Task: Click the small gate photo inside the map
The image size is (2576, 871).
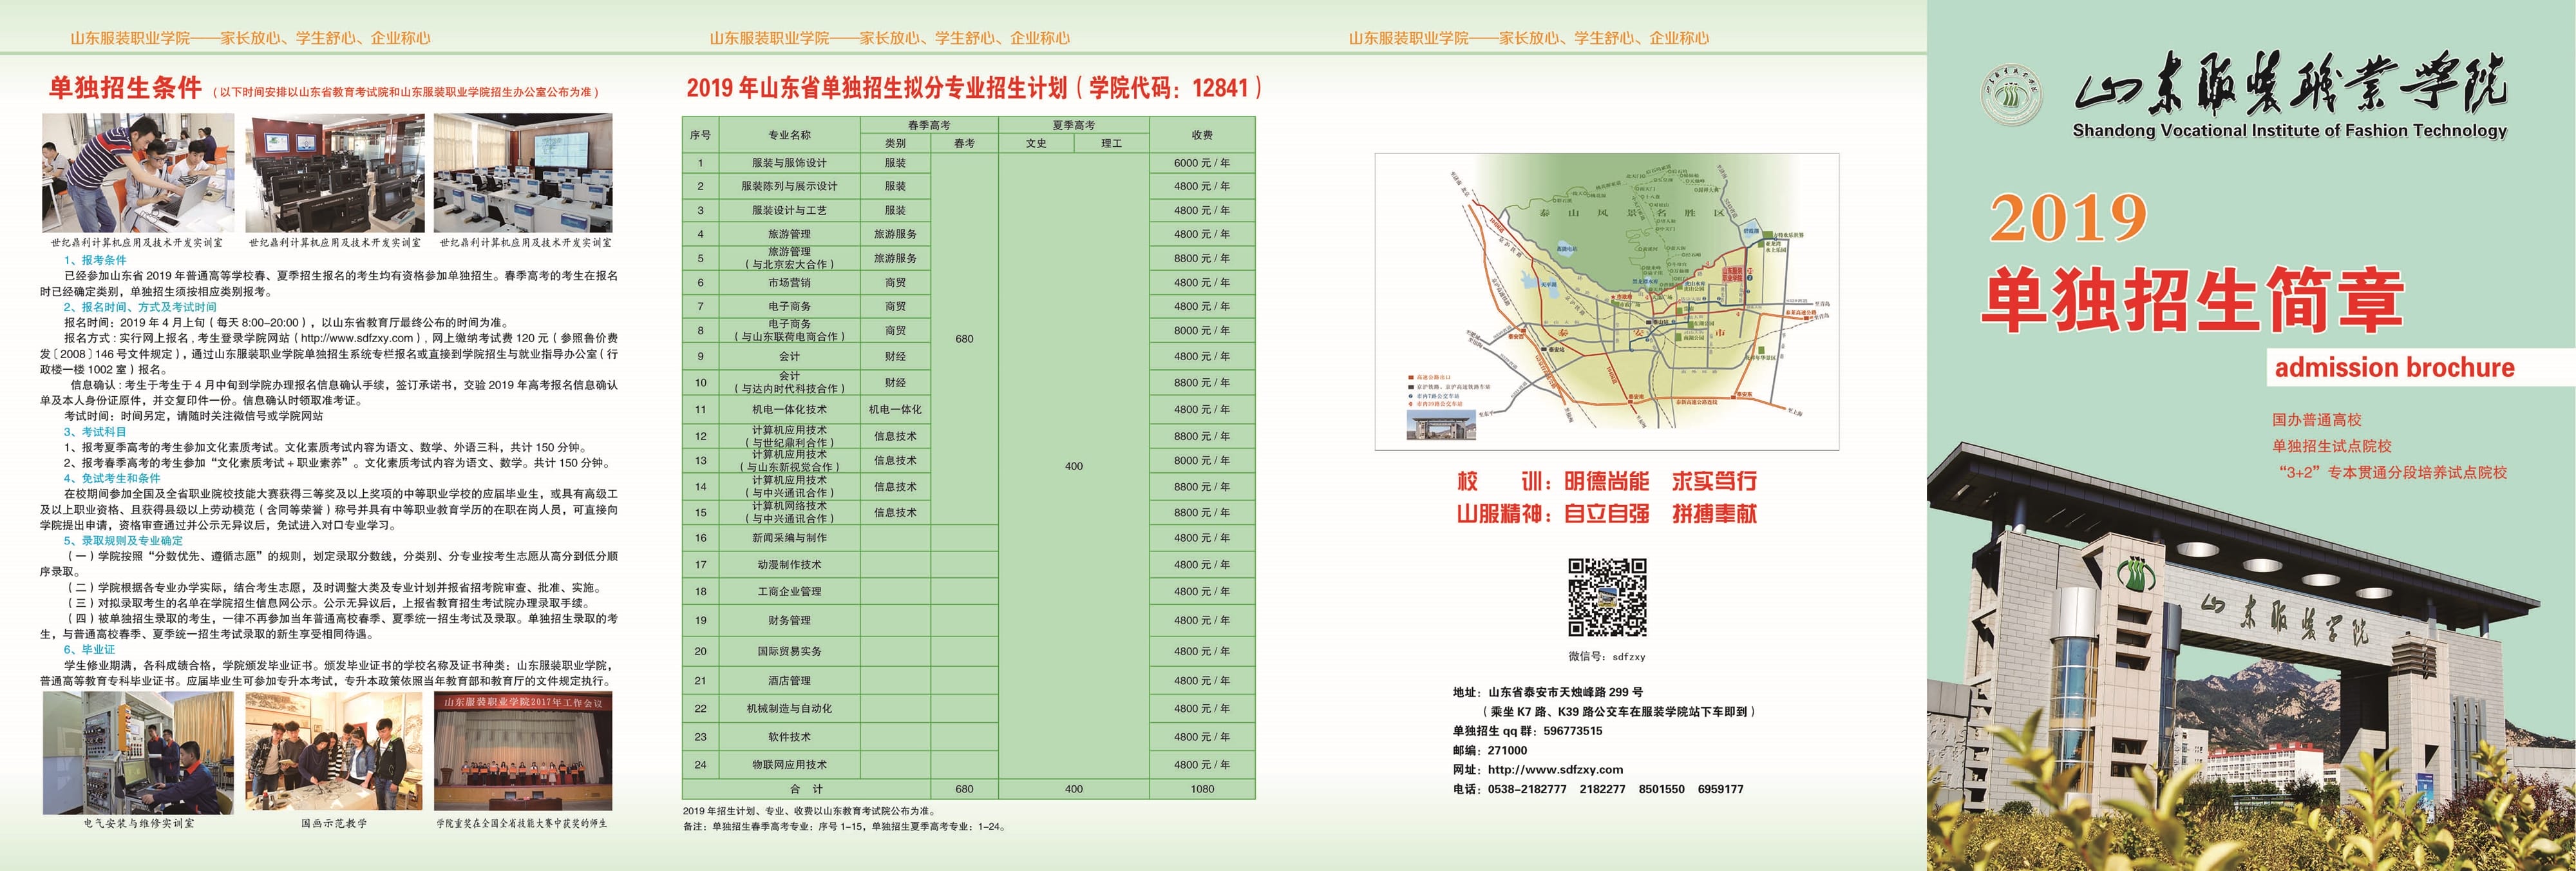Action: tap(1441, 424)
